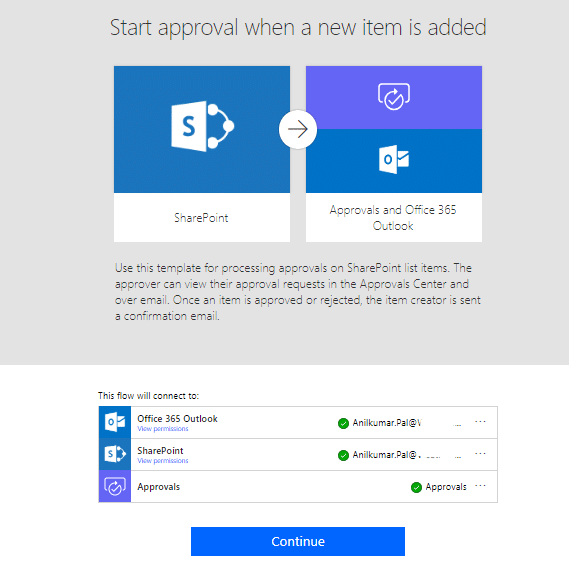Open ellipsis menu for Approvals connection
Image resolution: width=569 pixels, height=570 pixels.
pos(480,486)
